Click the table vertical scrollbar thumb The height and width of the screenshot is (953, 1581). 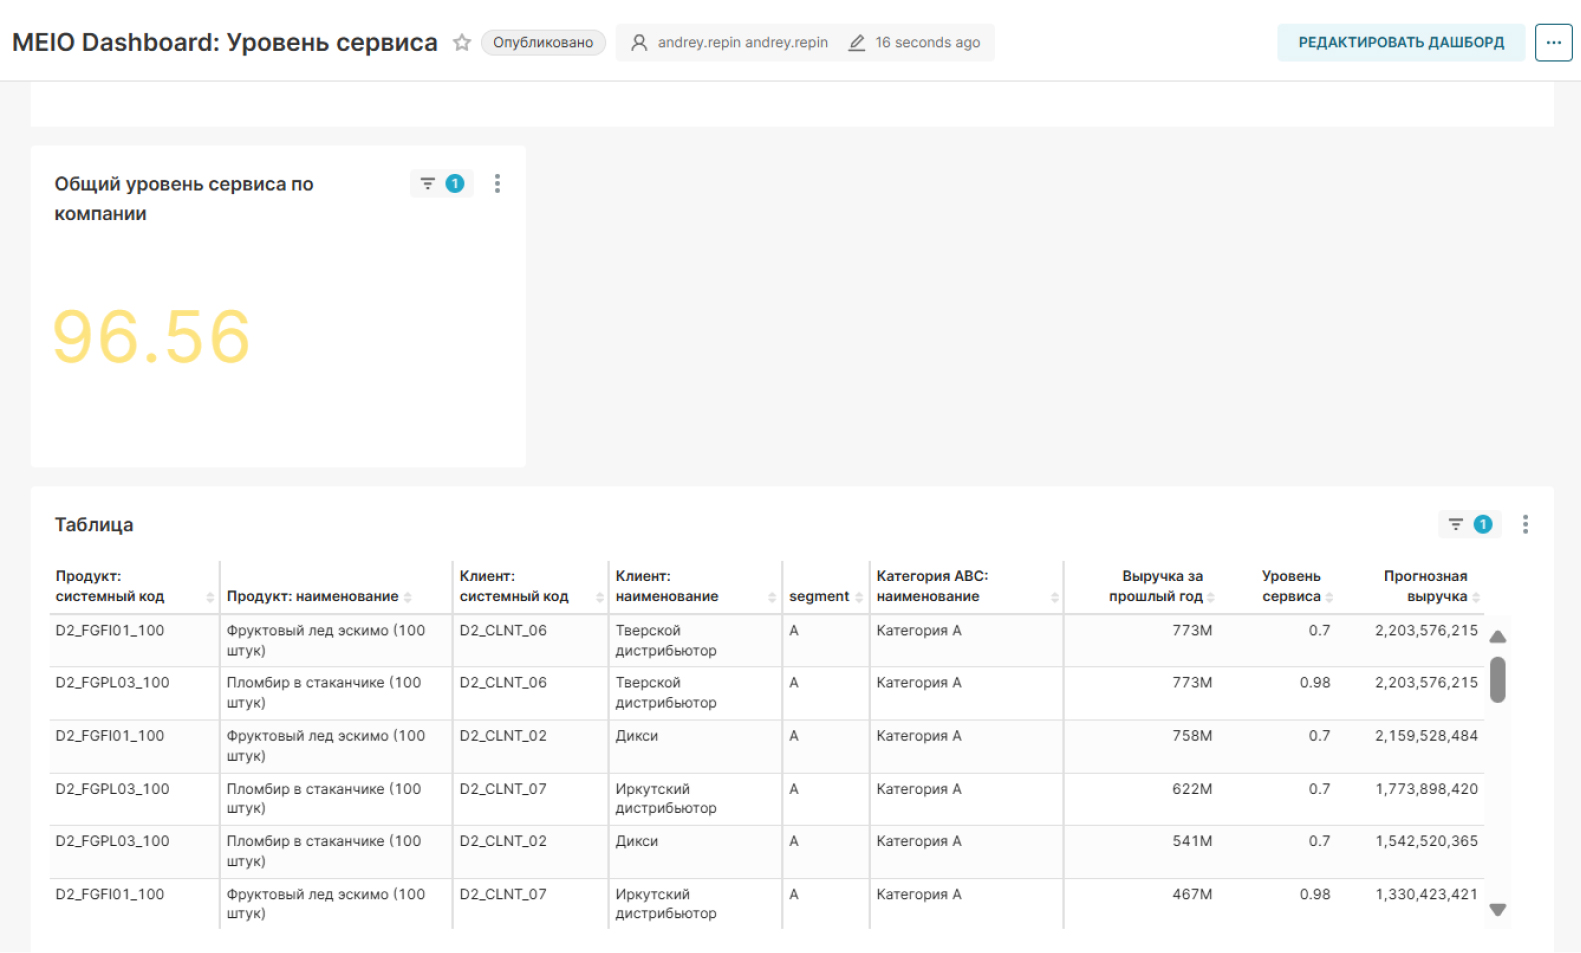point(1497,680)
